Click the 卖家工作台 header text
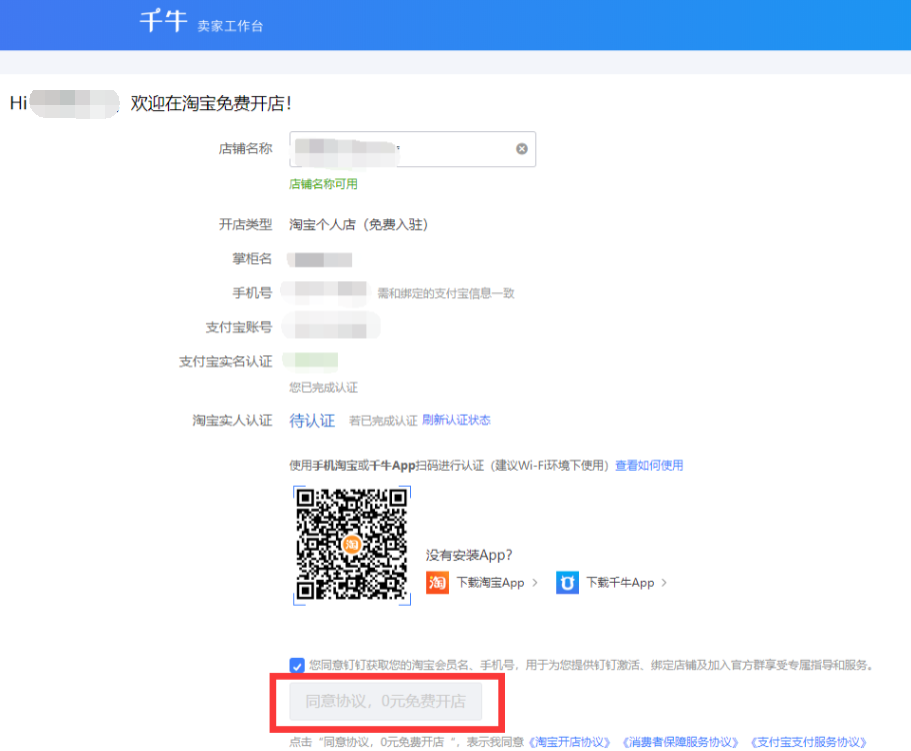 (x=231, y=26)
